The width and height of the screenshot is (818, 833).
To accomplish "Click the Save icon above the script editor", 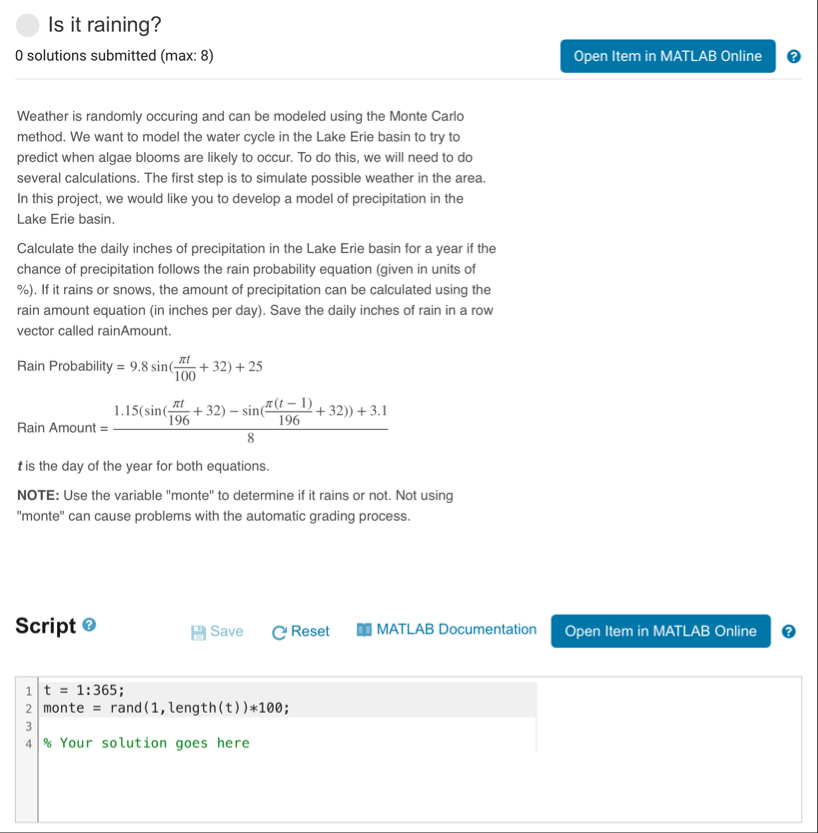I will [197, 631].
